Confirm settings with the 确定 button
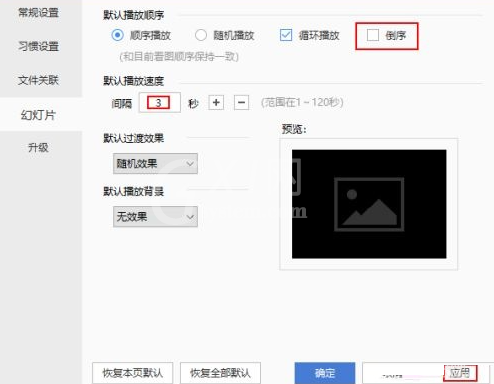This screenshot has height=384, width=494. 325,373
